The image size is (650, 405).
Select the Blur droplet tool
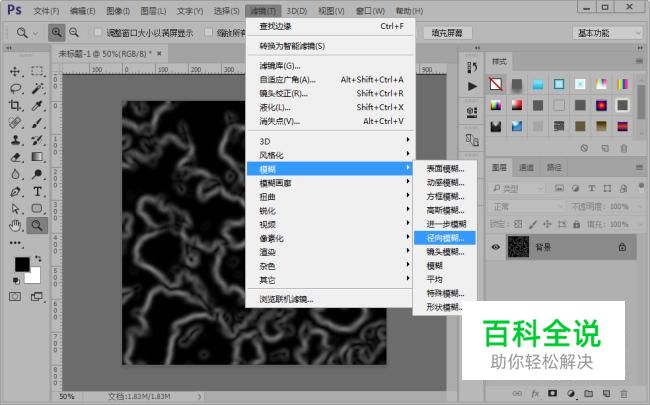pos(15,174)
